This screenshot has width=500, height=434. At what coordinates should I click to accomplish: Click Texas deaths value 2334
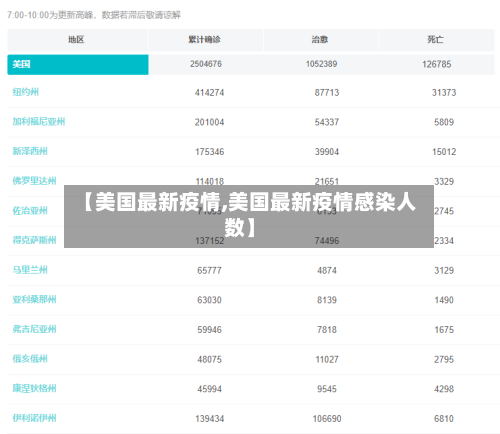tap(444, 241)
